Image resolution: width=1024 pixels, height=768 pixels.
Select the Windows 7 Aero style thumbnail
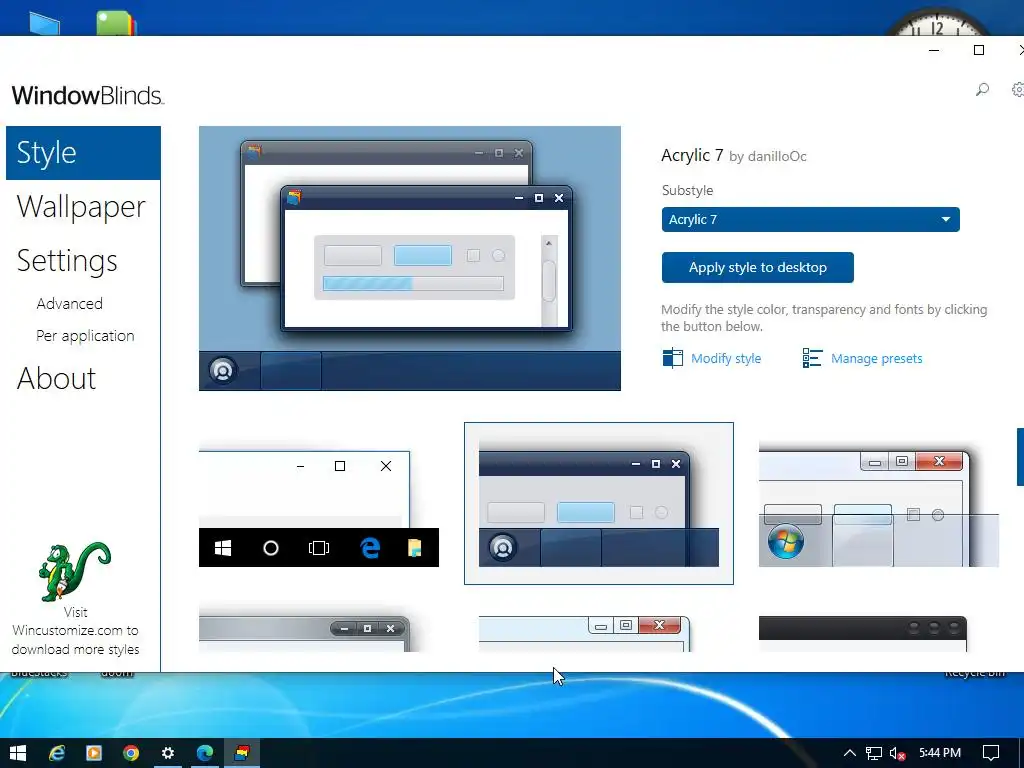click(879, 508)
